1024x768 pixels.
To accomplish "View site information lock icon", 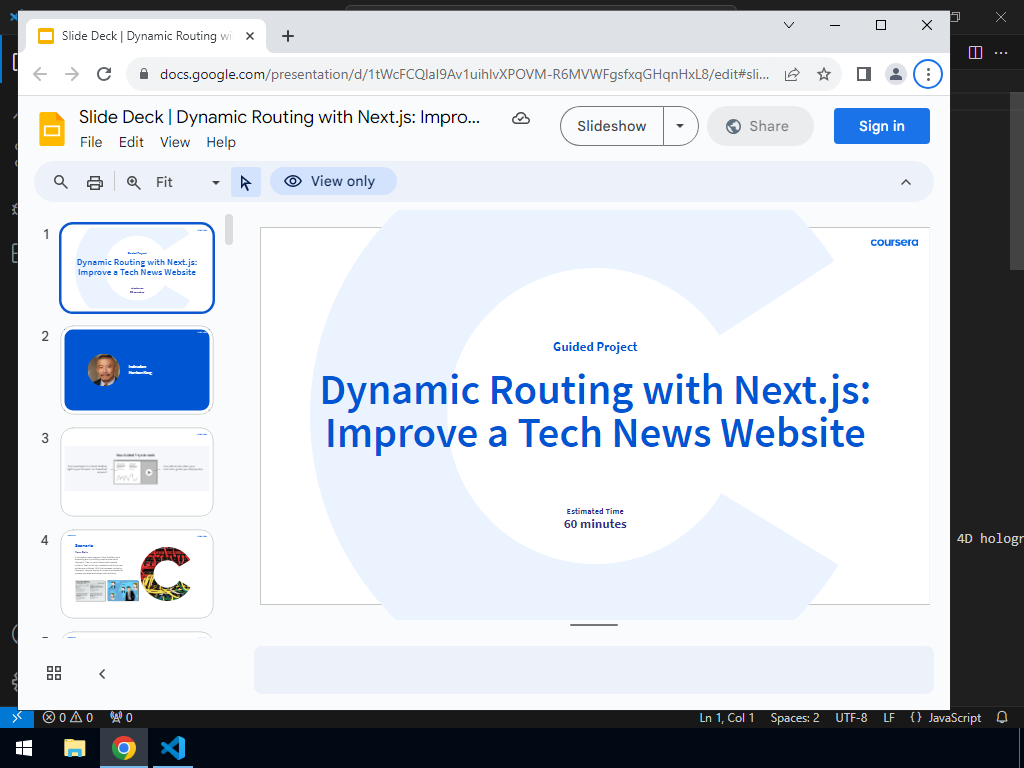I will point(144,74).
